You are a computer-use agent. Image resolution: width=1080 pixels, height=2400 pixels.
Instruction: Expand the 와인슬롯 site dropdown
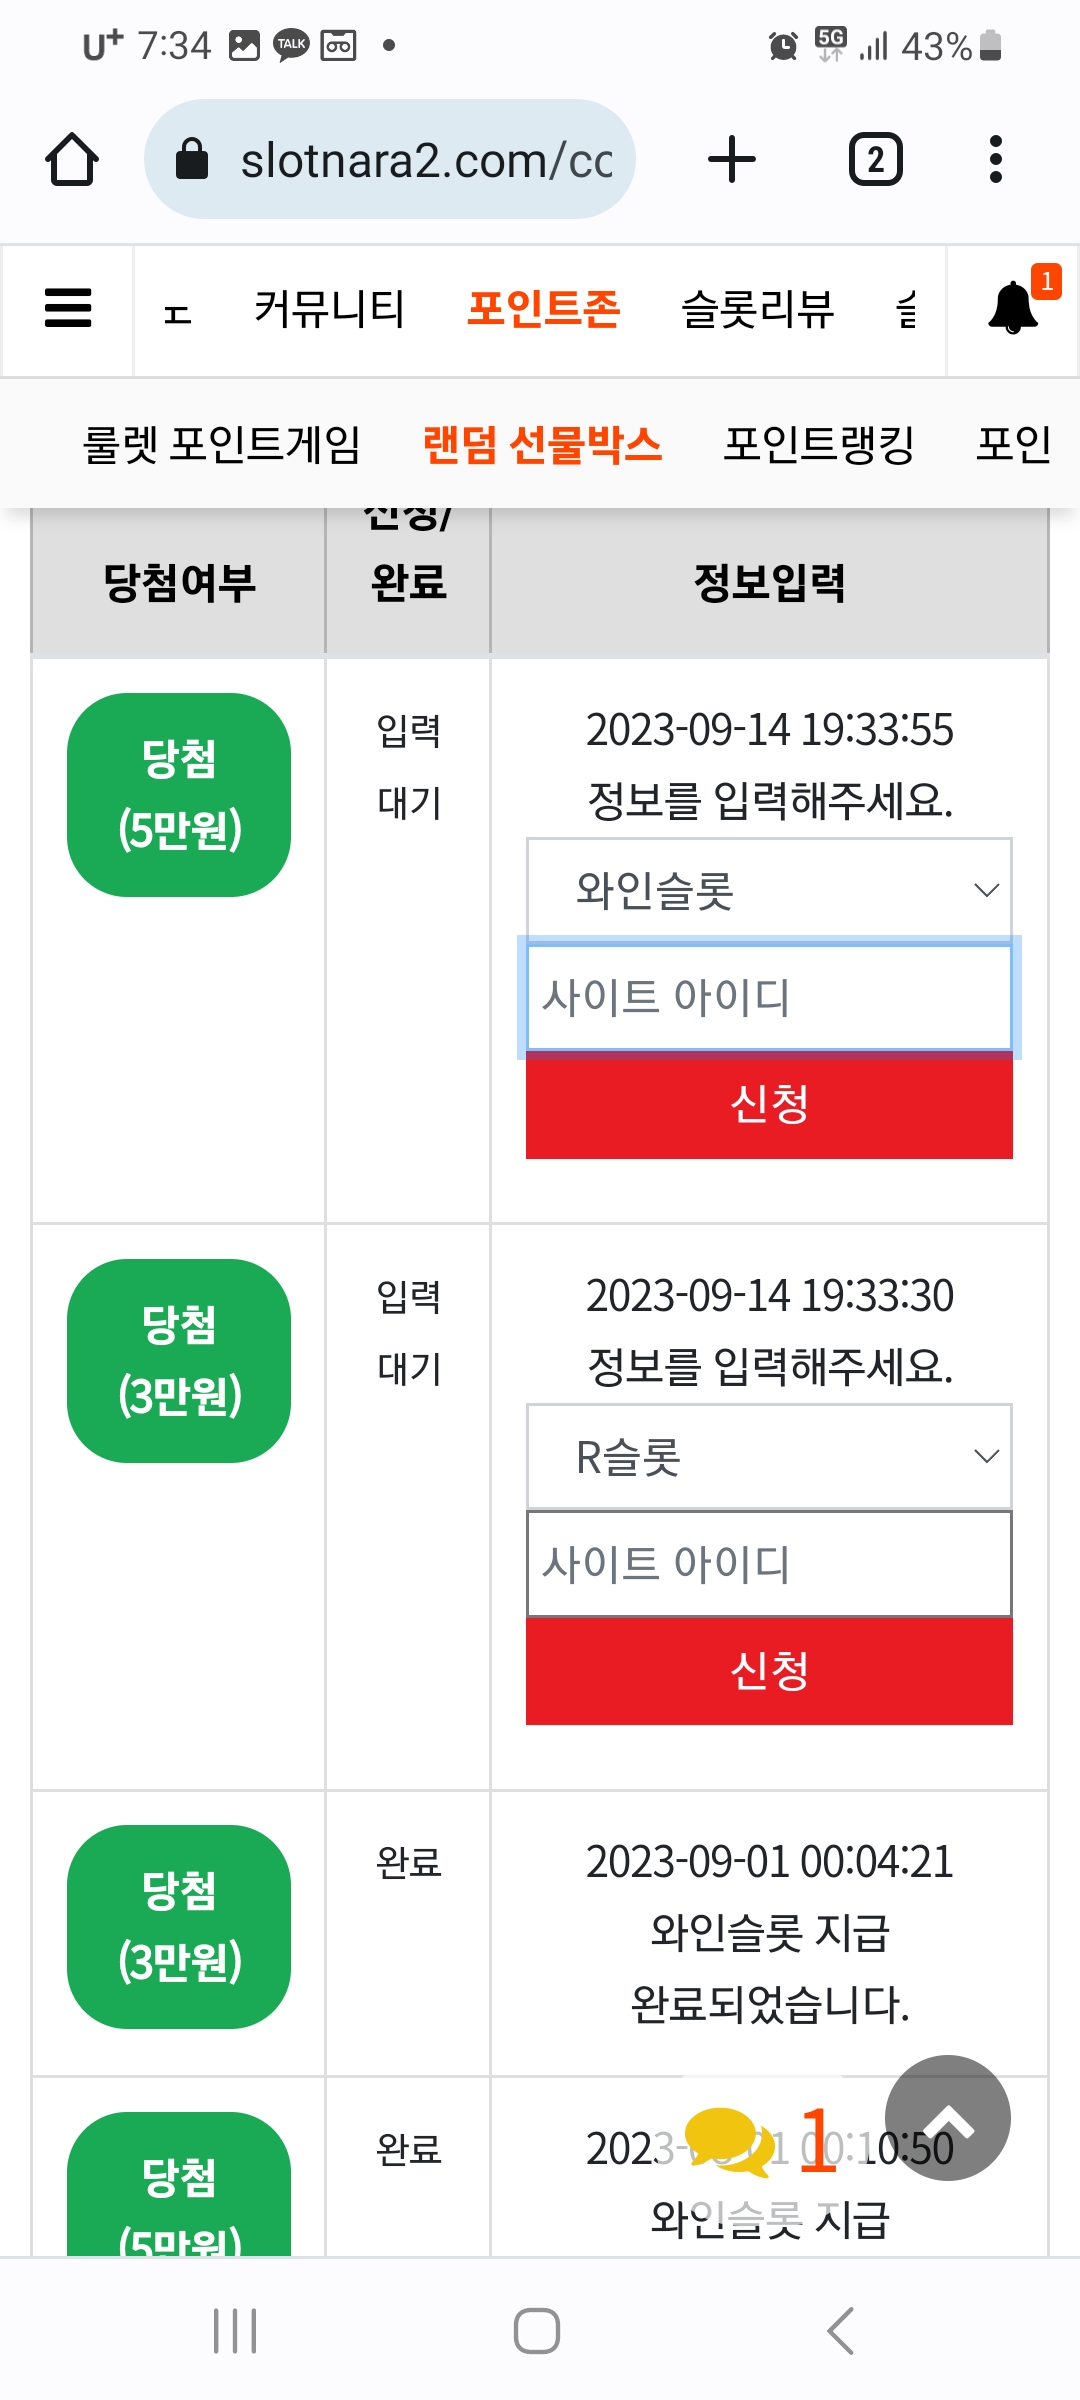point(769,890)
